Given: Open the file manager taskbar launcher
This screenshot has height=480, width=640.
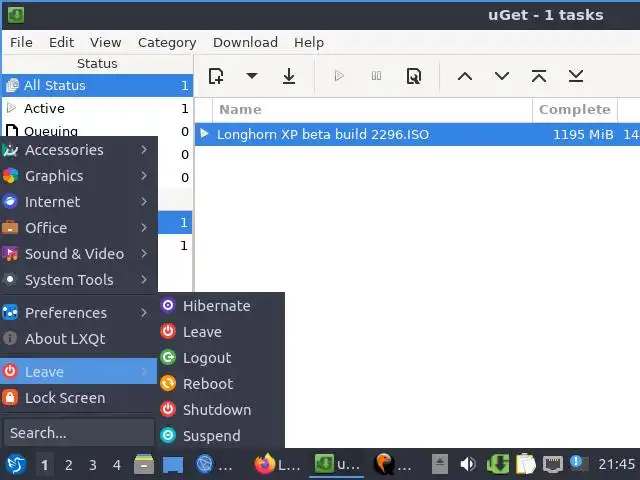Looking at the screenshot, I should pos(144,464).
